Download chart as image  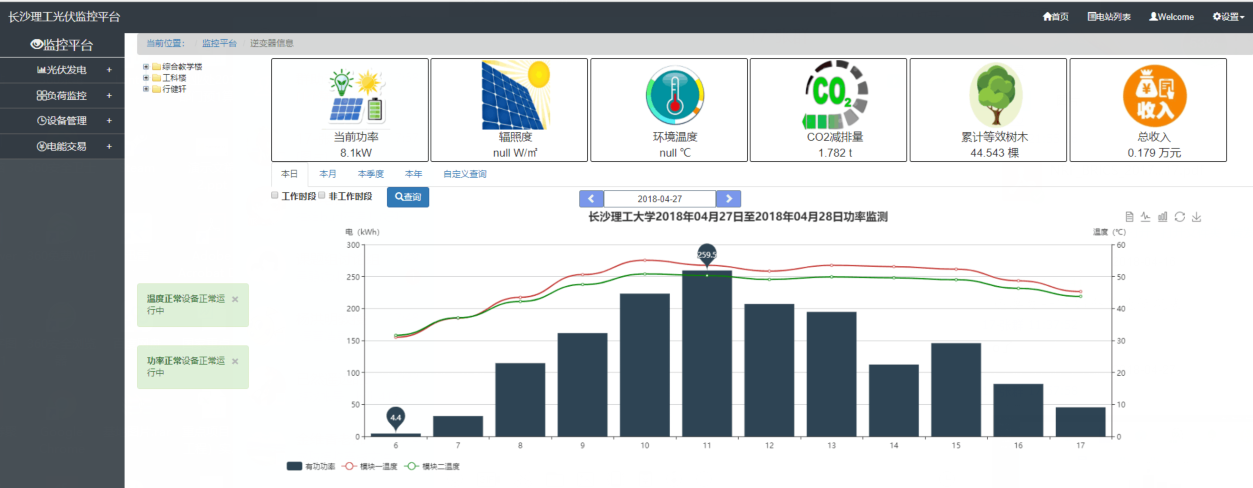pos(1196,217)
